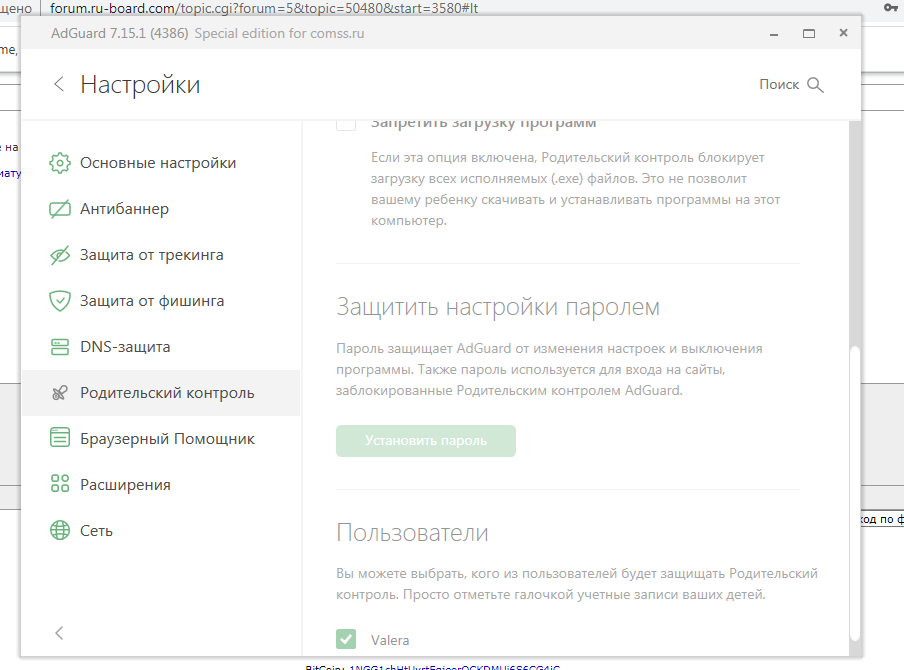The width and height of the screenshot is (904, 670).
Task: Select Родительский контроль in the sidebar
Action: pos(160,393)
